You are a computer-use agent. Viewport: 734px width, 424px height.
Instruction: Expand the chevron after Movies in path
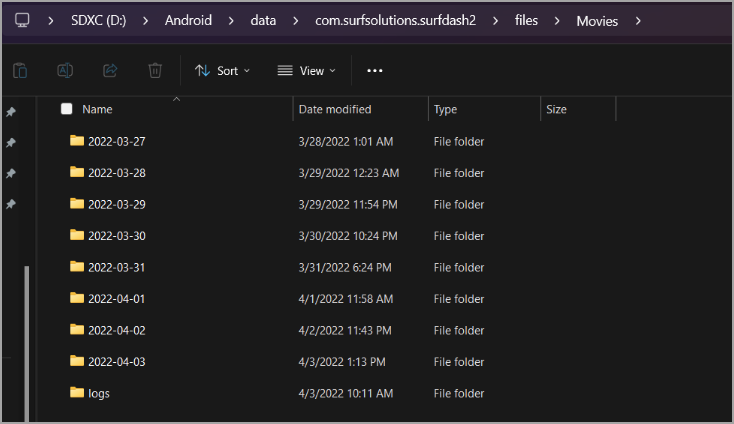(x=638, y=20)
